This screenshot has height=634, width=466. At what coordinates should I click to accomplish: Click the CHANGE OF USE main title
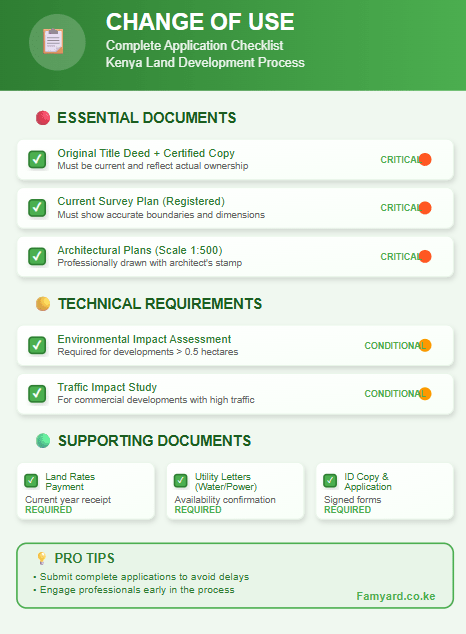(200, 22)
